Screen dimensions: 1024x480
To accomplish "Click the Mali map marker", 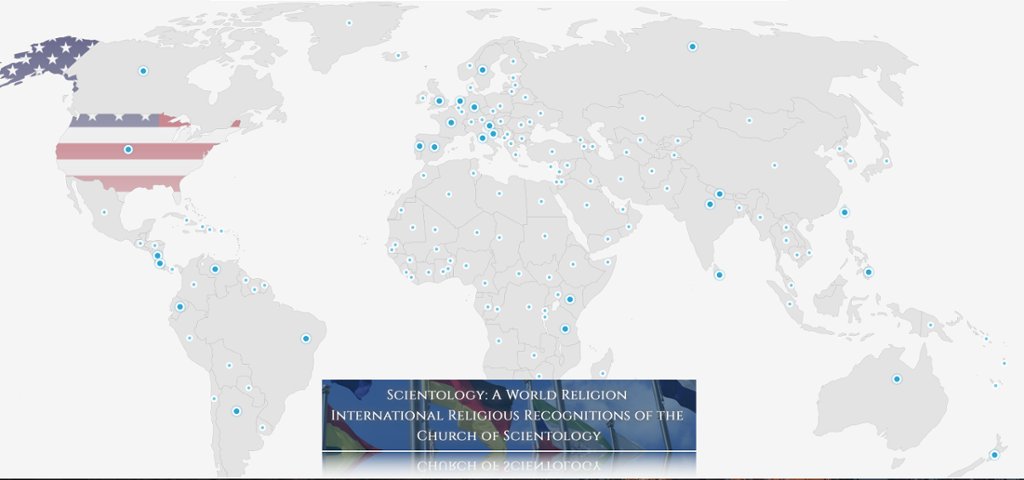I will 434,229.
